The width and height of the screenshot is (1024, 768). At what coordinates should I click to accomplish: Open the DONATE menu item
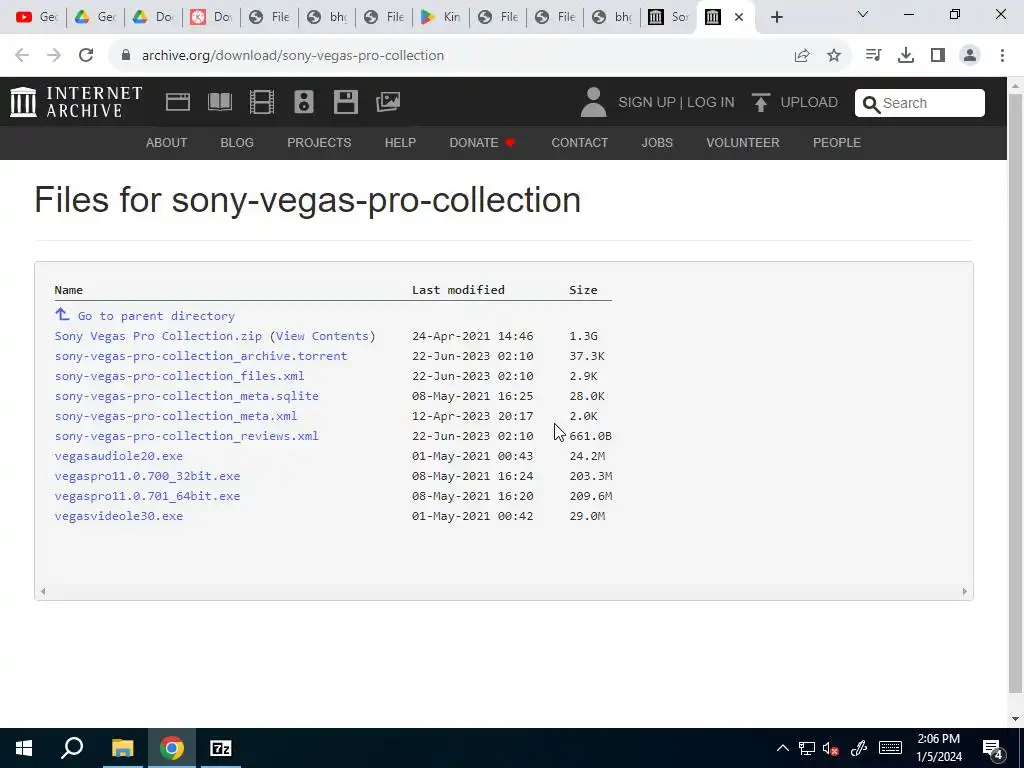point(482,142)
